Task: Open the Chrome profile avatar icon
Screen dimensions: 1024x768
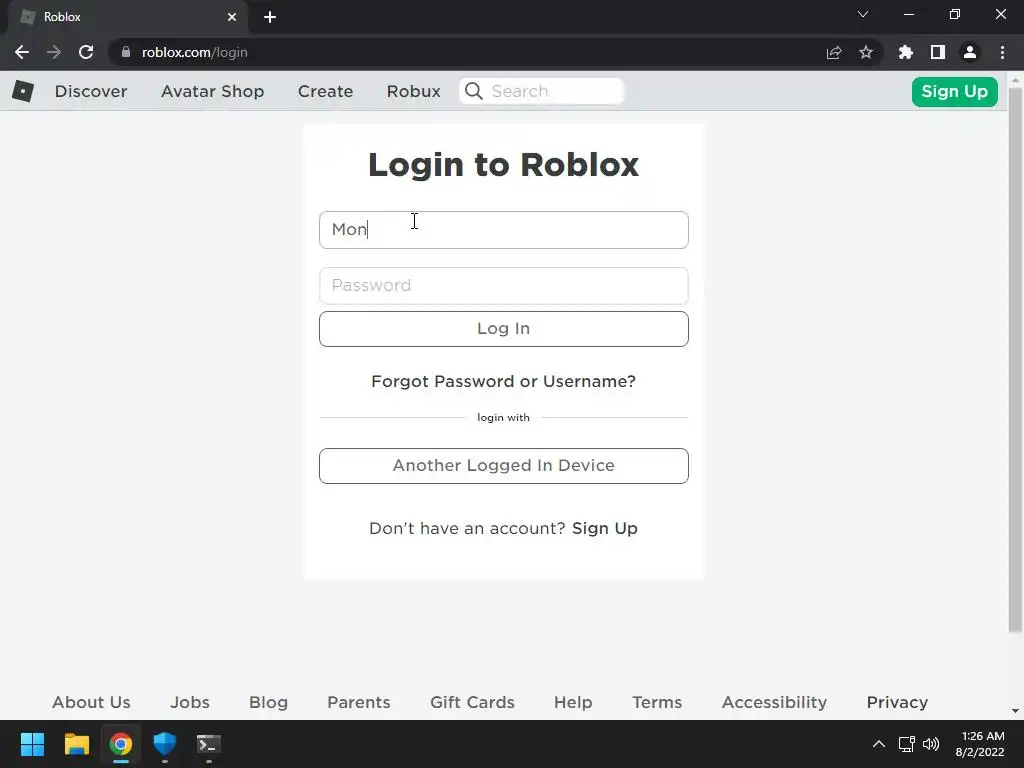Action: coord(970,52)
